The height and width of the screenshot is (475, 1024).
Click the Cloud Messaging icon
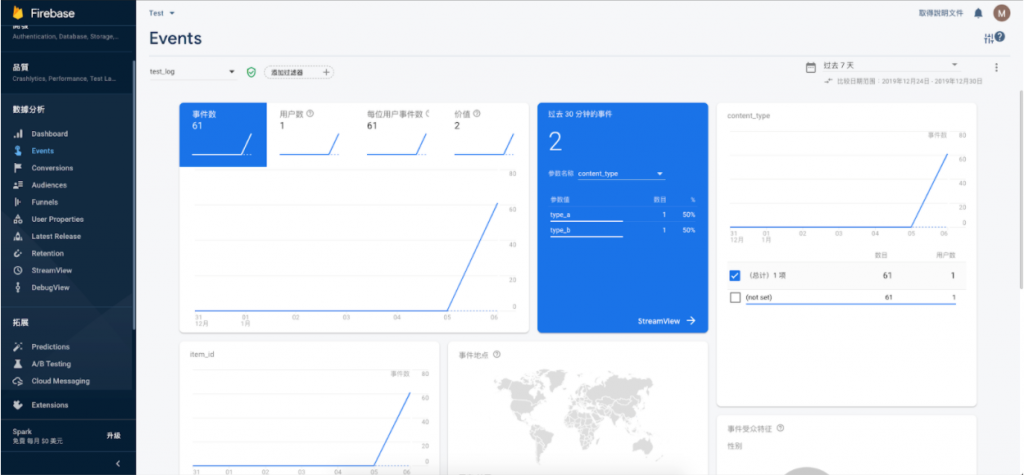[x=18, y=381]
